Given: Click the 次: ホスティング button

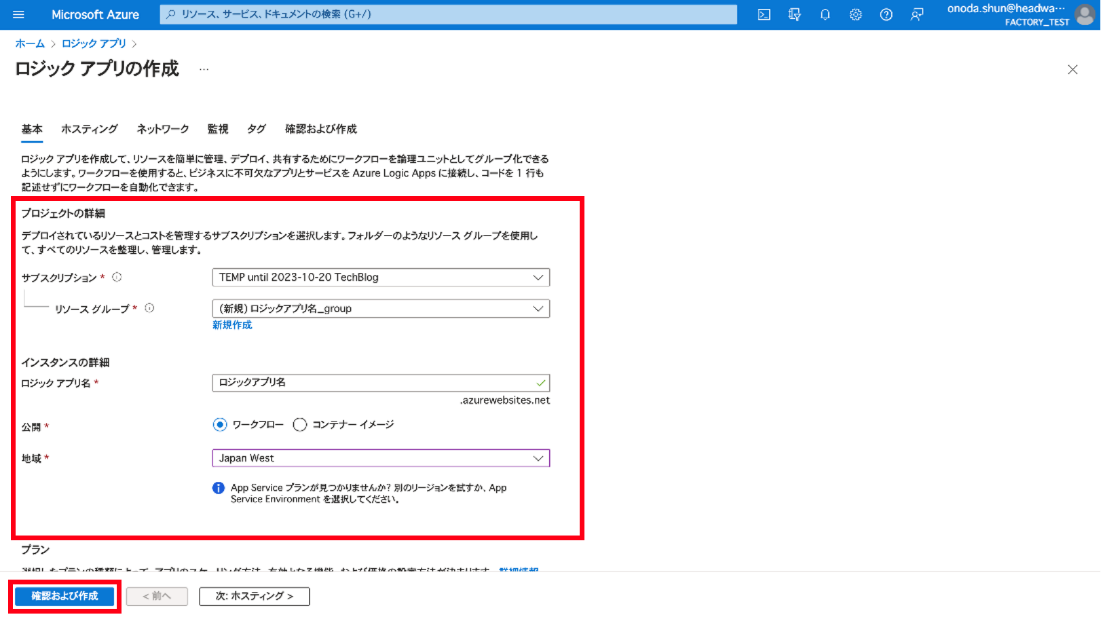Looking at the screenshot, I should (x=254, y=596).
